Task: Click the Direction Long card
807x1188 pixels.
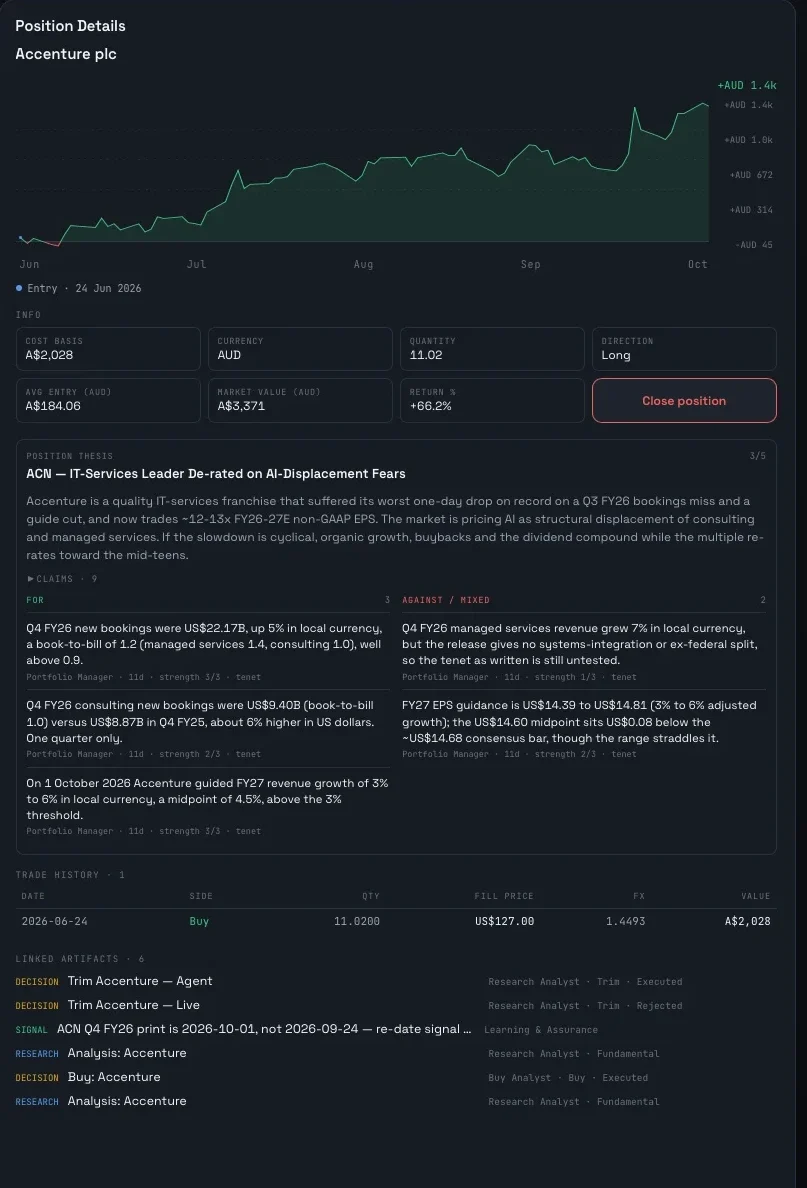Action: pos(683,349)
